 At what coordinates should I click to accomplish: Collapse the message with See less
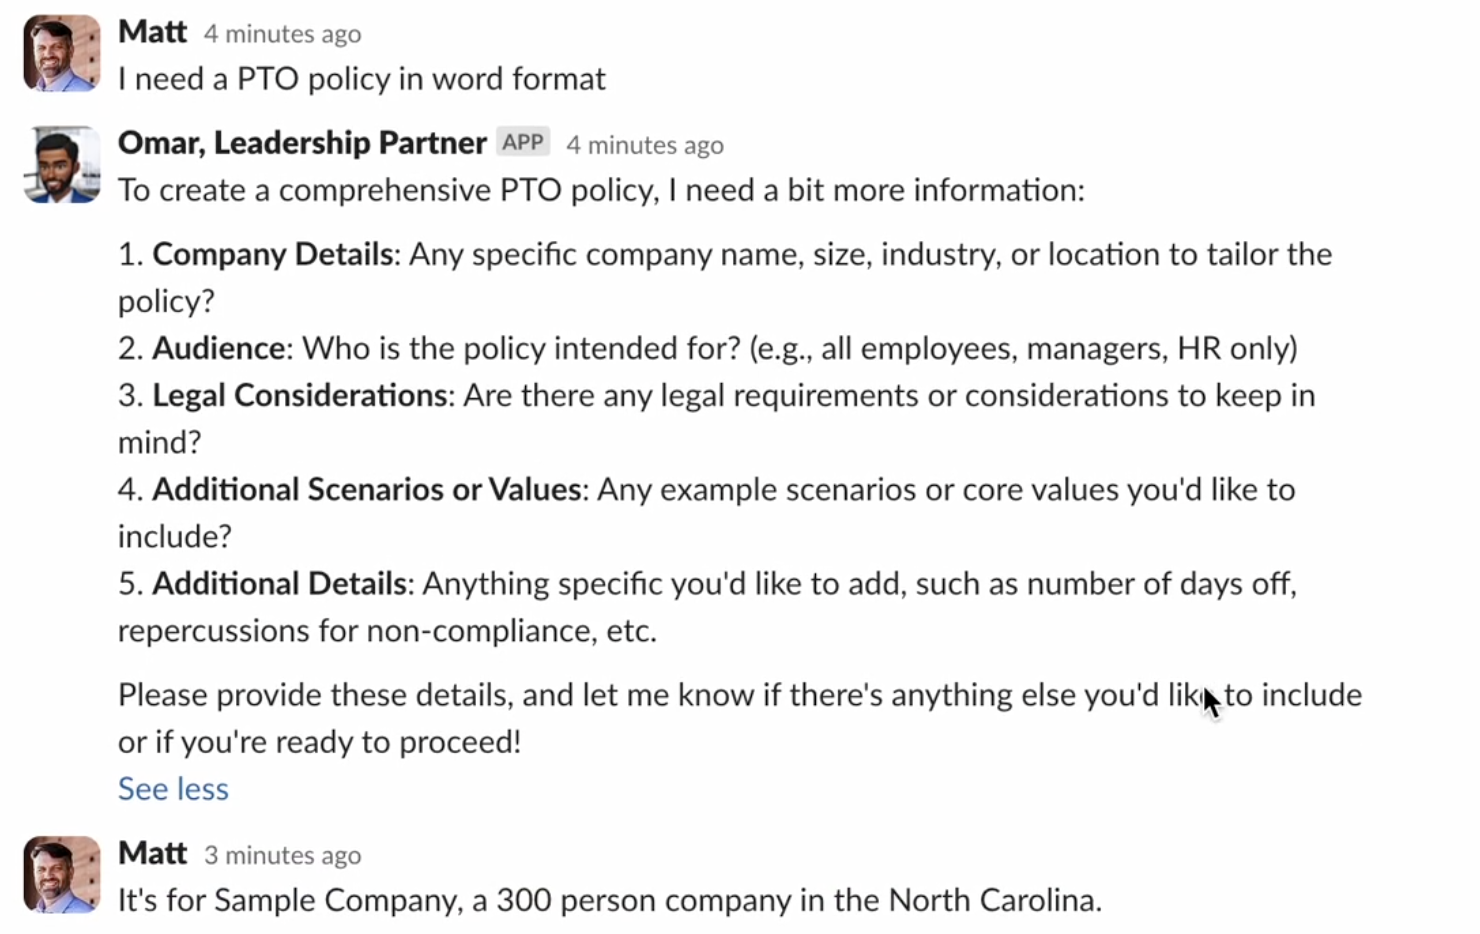coord(173,789)
